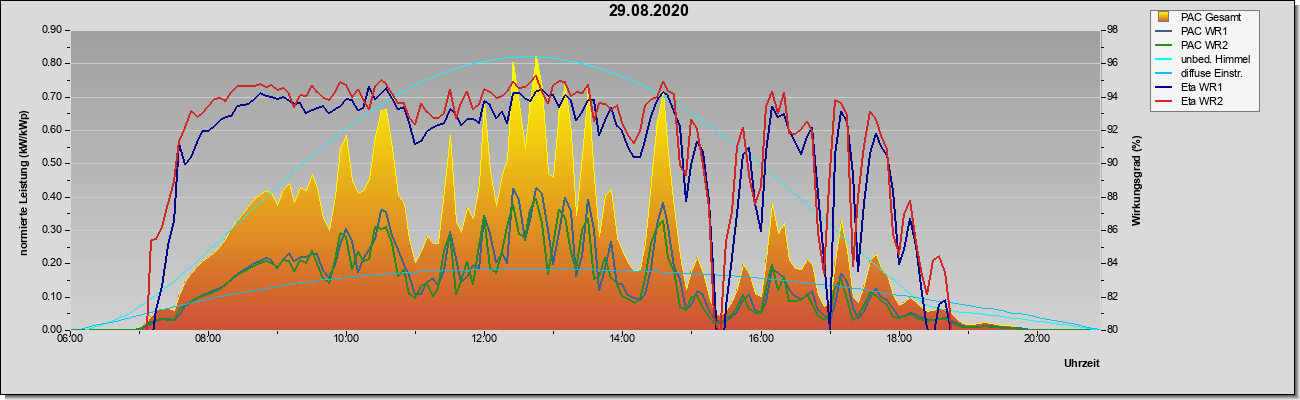Click the 0.40 power axis value

click(53, 197)
